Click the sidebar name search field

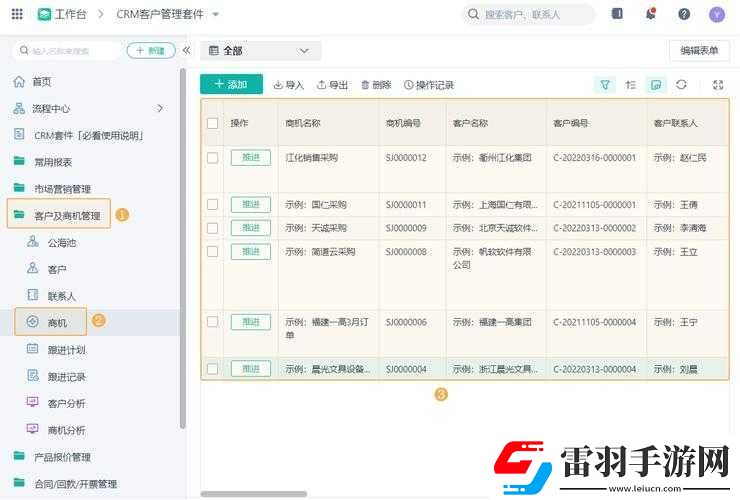click(x=67, y=51)
